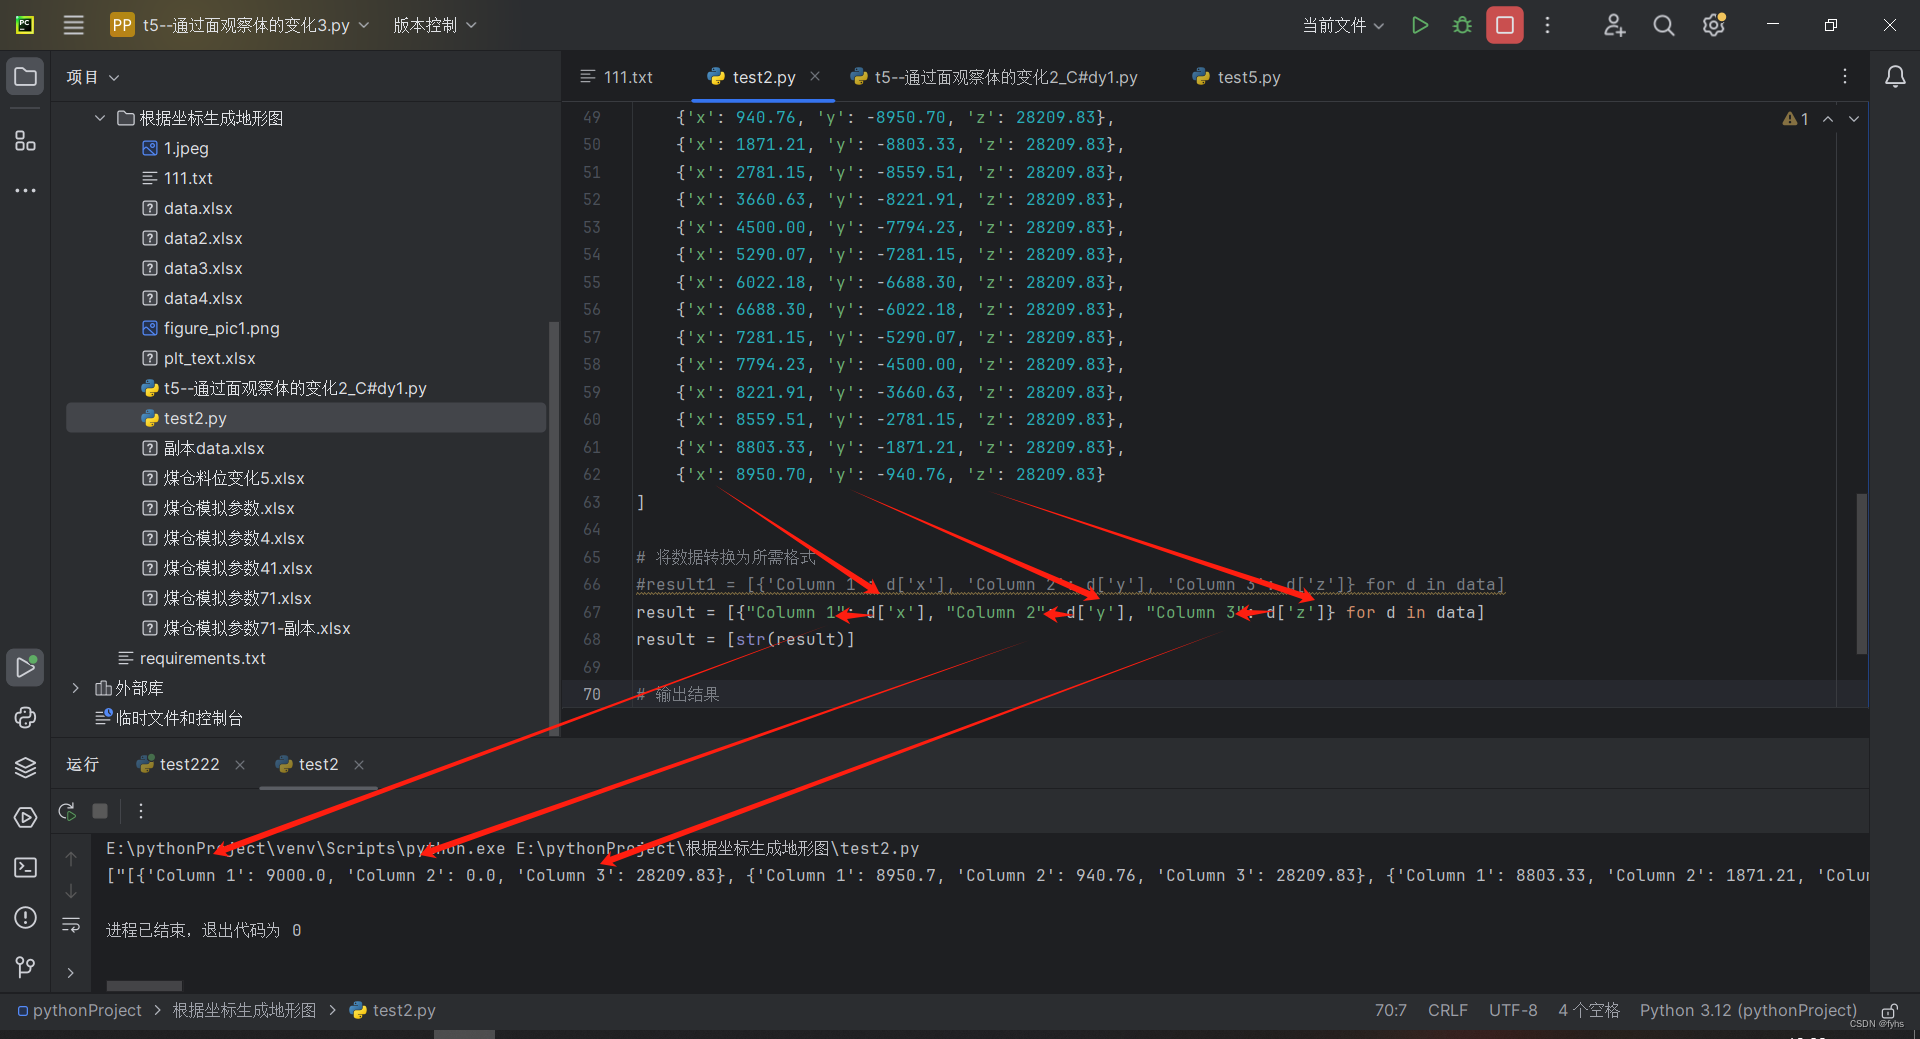This screenshot has width=1920, height=1039.
Task: Close the test222 run tab
Action: pyautogui.click(x=240, y=765)
